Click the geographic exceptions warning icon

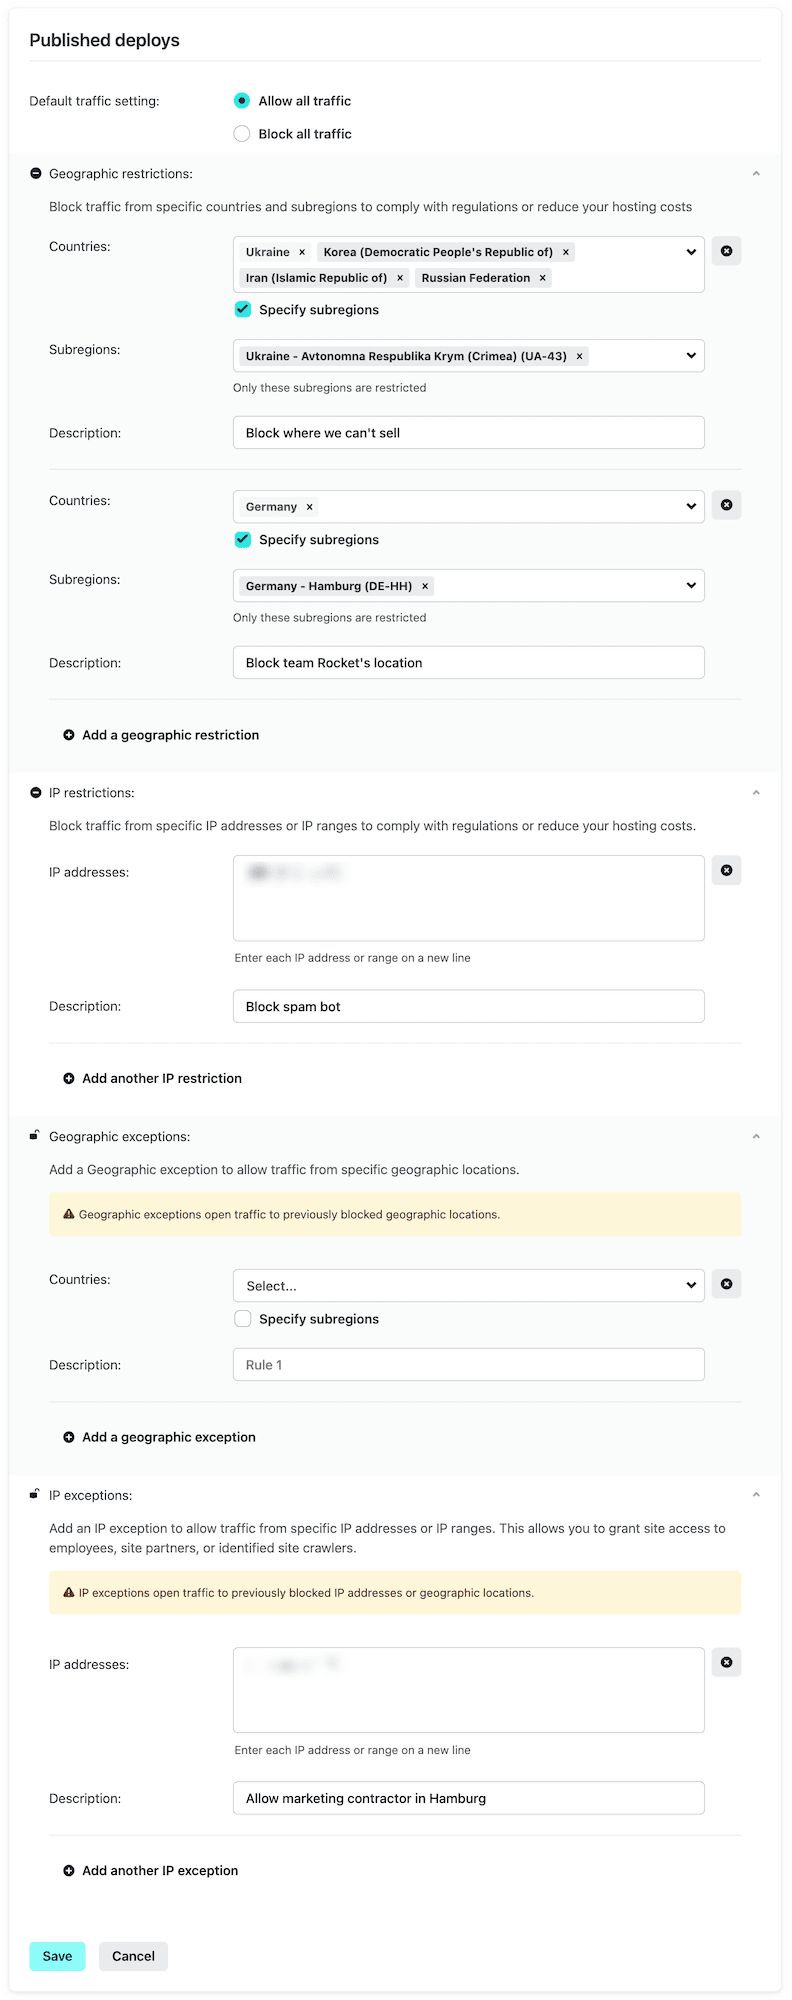(x=69, y=1214)
